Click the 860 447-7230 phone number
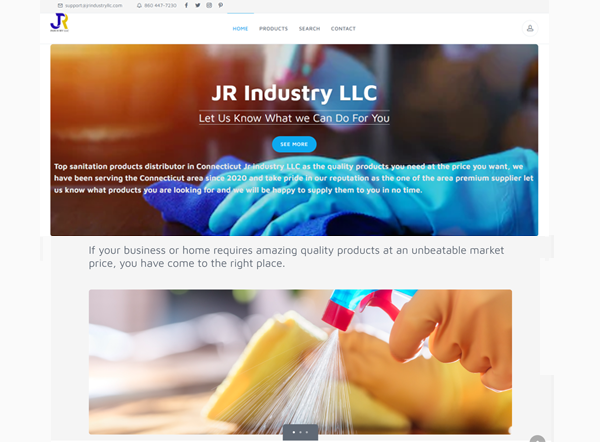This screenshot has width=600, height=442. point(160,5)
